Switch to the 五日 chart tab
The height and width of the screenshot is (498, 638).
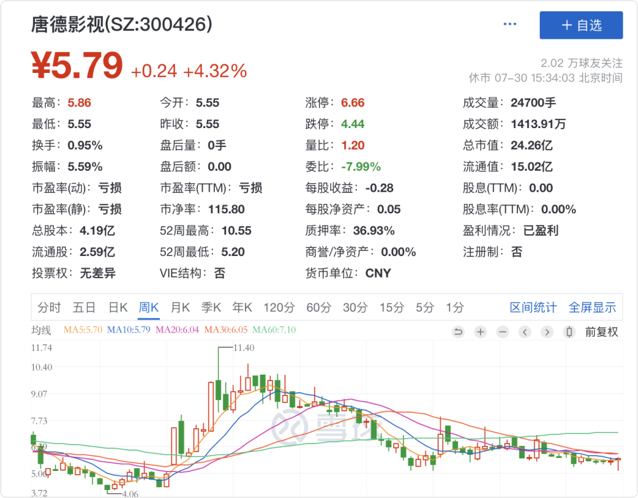[84, 308]
